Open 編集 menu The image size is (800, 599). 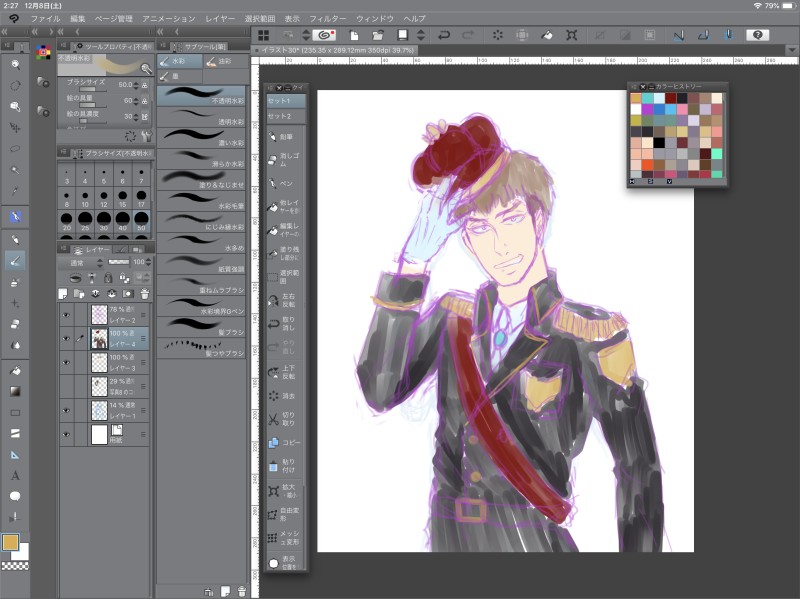(x=78, y=18)
